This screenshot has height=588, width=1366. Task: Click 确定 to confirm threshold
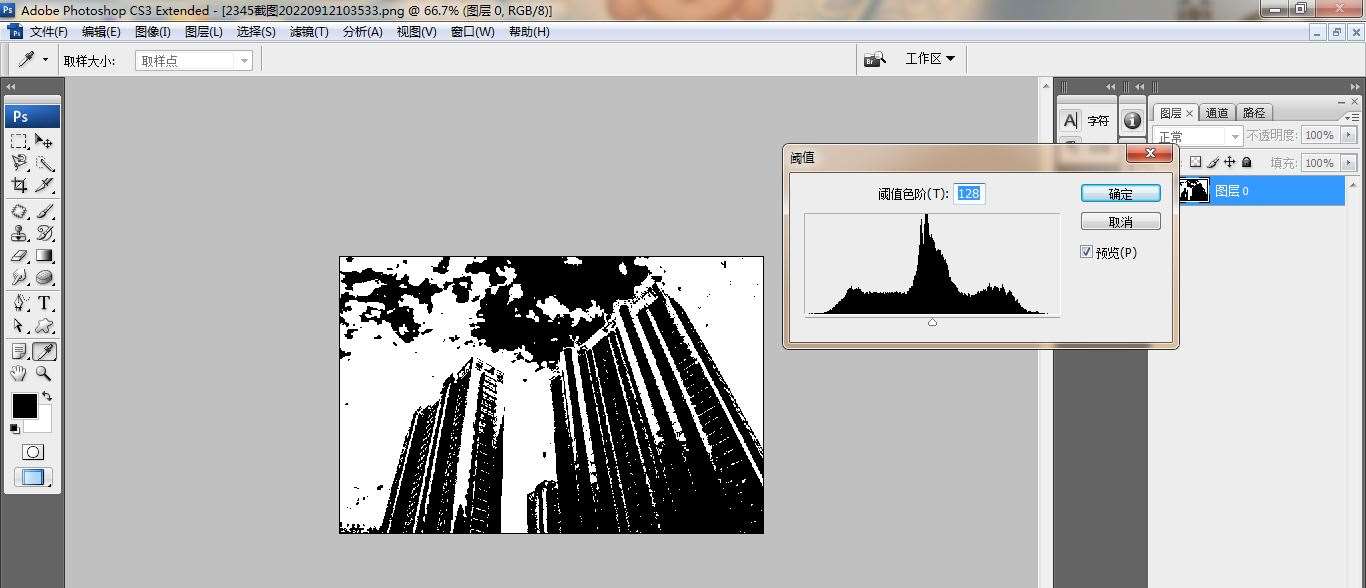coord(1120,194)
